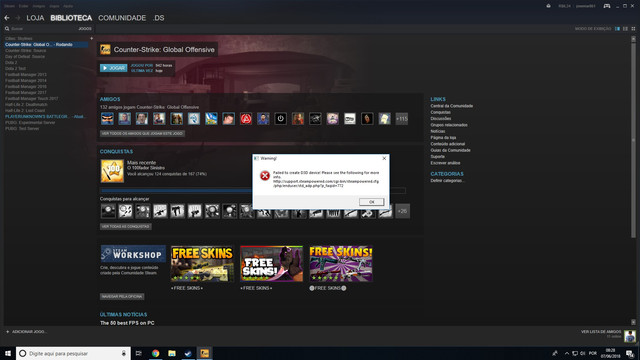640x360 pixels.
Task: Open the purple hand FREE SKINS thumbnail
Action: point(271,264)
